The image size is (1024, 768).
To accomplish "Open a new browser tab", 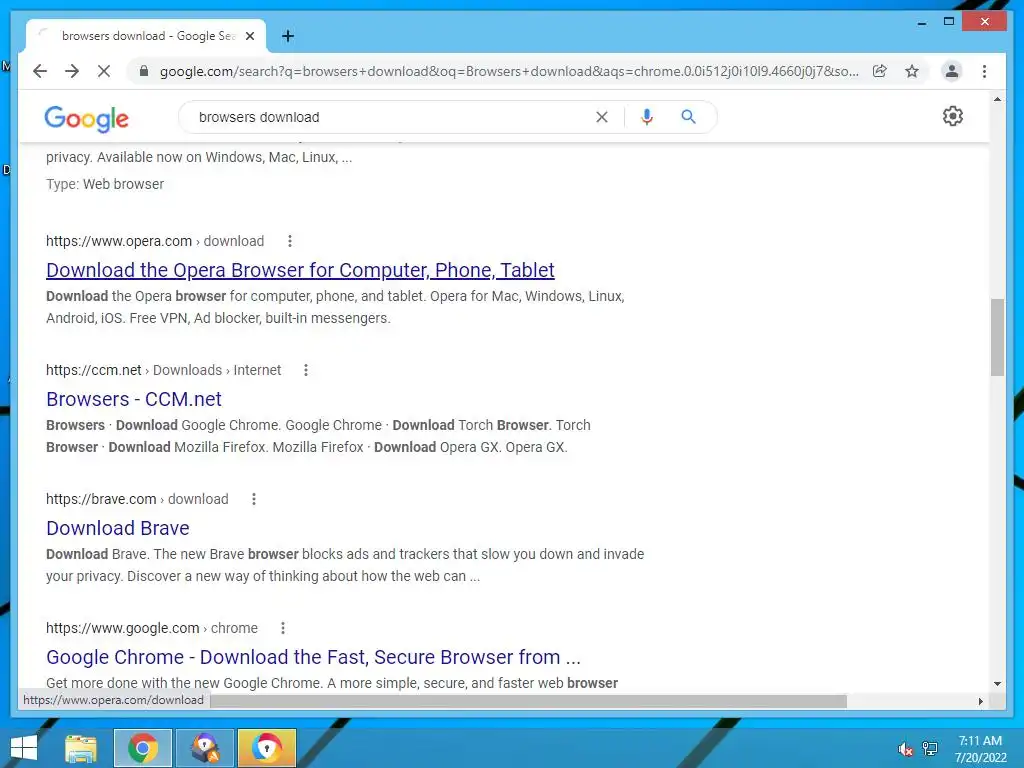I will pyautogui.click(x=288, y=36).
